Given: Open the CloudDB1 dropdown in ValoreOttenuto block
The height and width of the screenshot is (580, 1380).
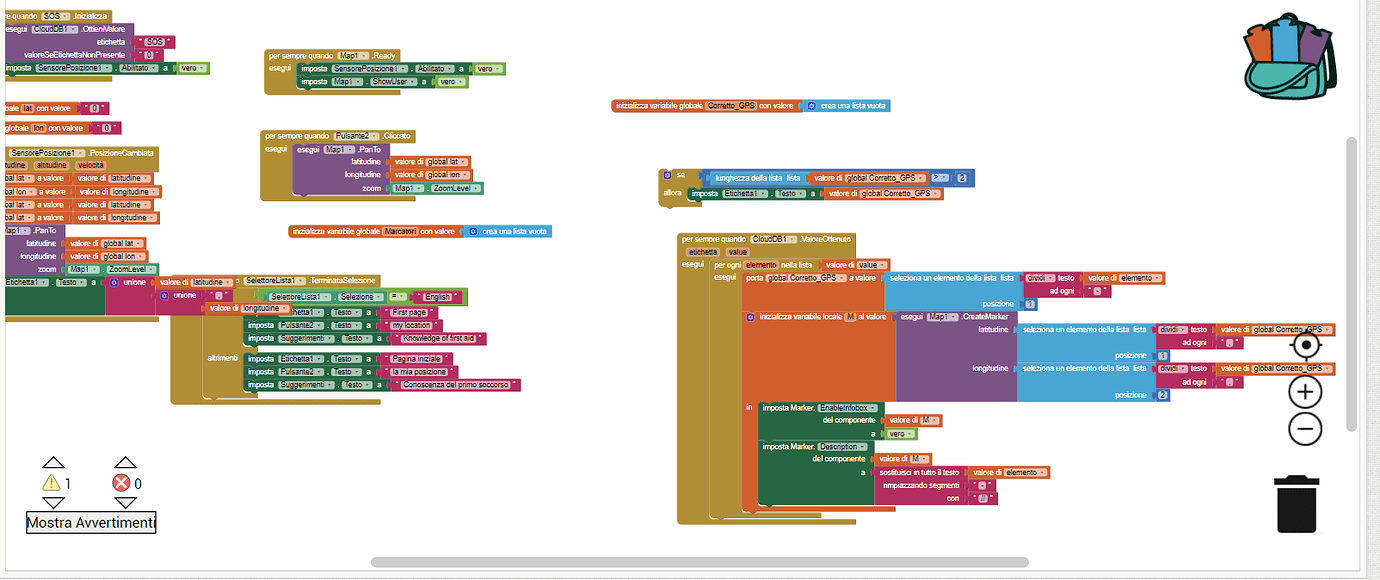Looking at the screenshot, I should pyautogui.click(x=774, y=239).
